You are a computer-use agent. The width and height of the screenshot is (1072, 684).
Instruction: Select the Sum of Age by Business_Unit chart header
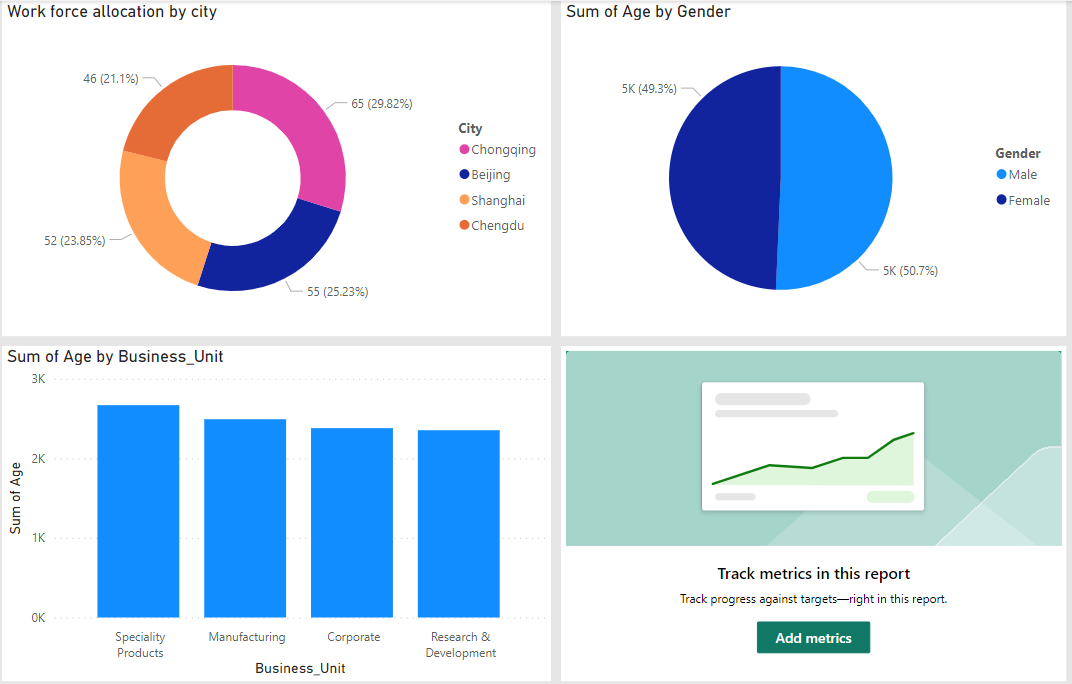click(114, 356)
